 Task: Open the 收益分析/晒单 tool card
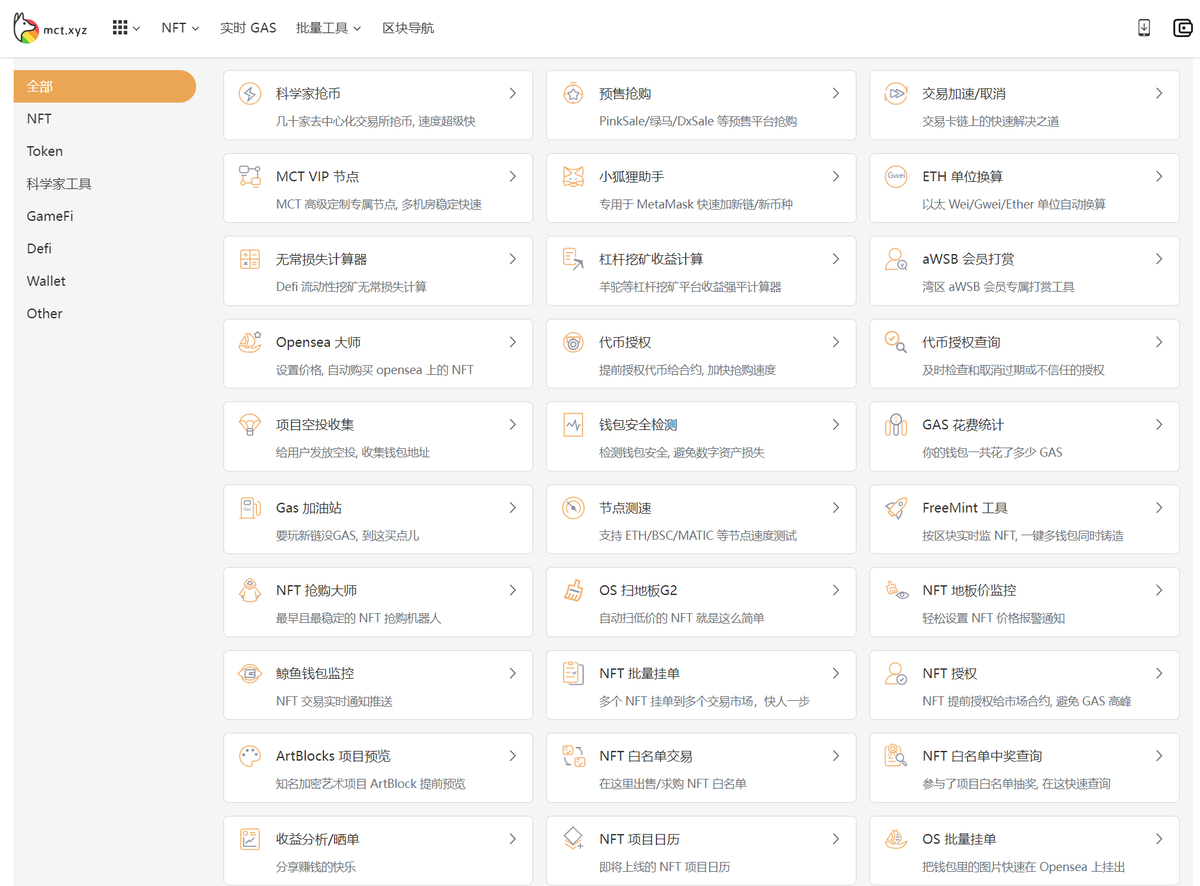tap(378, 851)
